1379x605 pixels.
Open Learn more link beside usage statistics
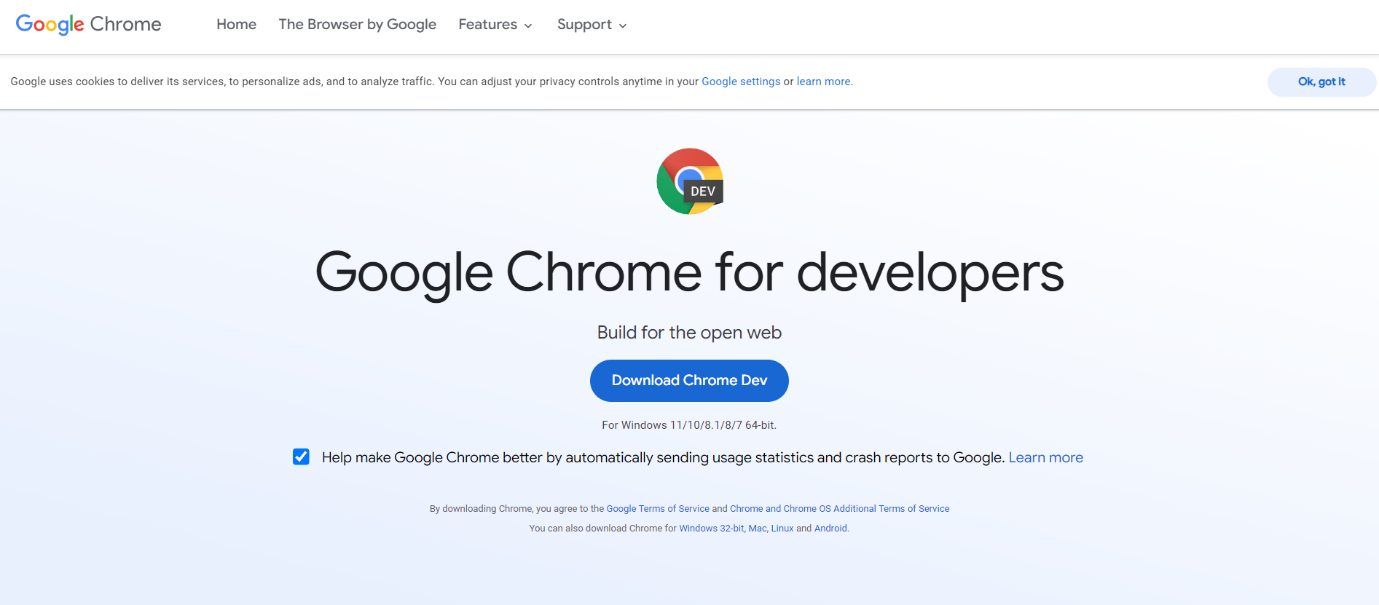click(1046, 457)
